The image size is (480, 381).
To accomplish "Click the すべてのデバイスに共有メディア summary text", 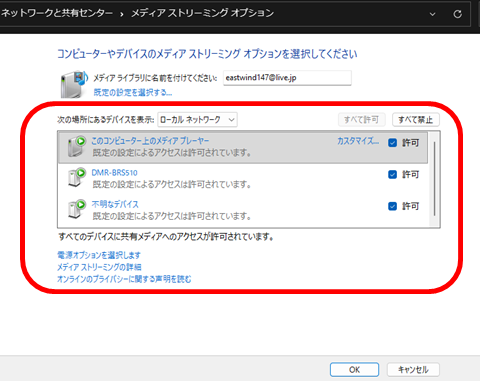I will point(166,237).
